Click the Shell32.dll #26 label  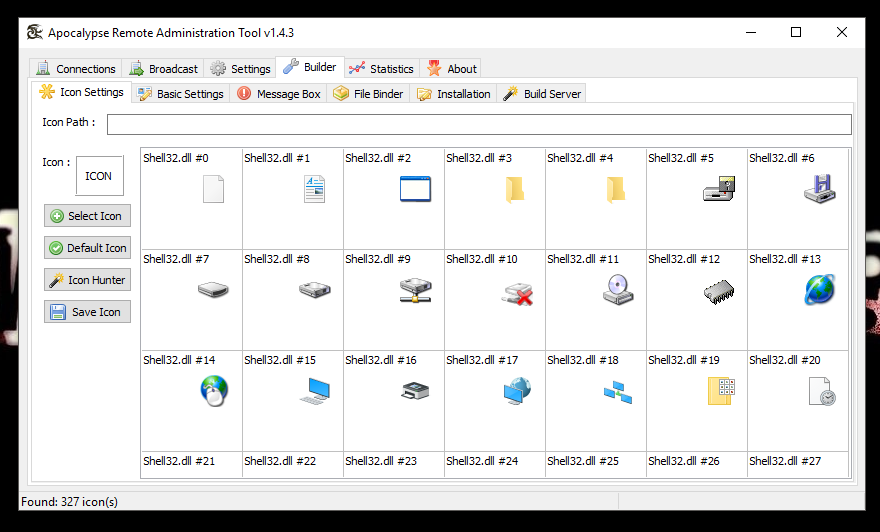(x=684, y=461)
